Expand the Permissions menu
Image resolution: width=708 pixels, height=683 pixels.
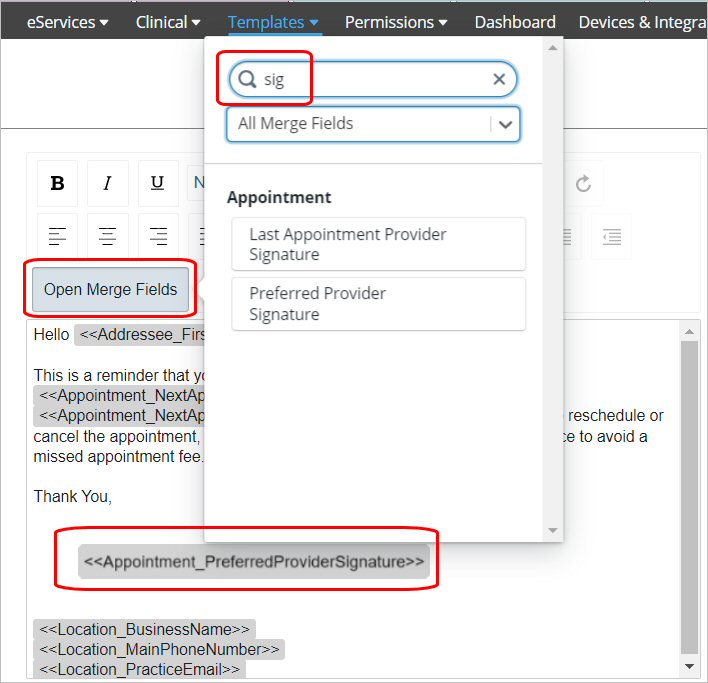[396, 22]
